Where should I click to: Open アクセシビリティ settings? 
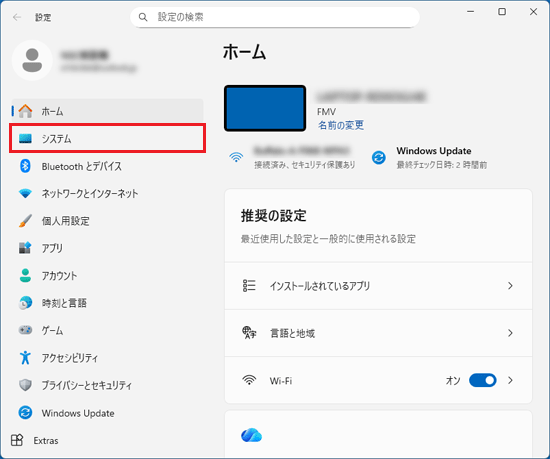click(x=107, y=357)
